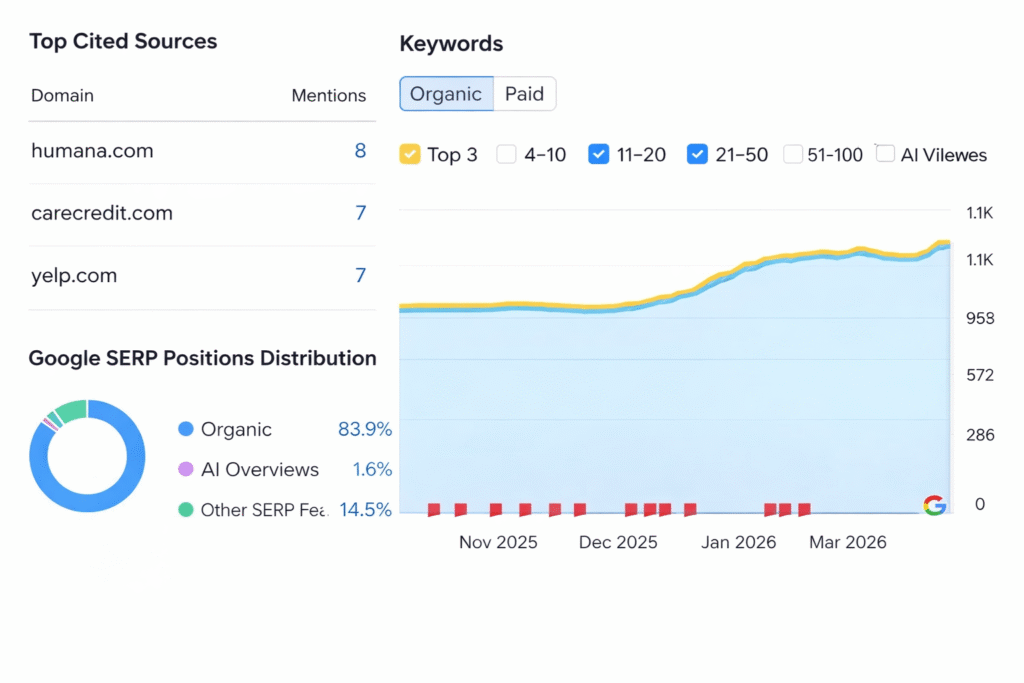The width and height of the screenshot is (1024, 683).
Task: Select the Organic keywords tab
Action: coord(446,94)
